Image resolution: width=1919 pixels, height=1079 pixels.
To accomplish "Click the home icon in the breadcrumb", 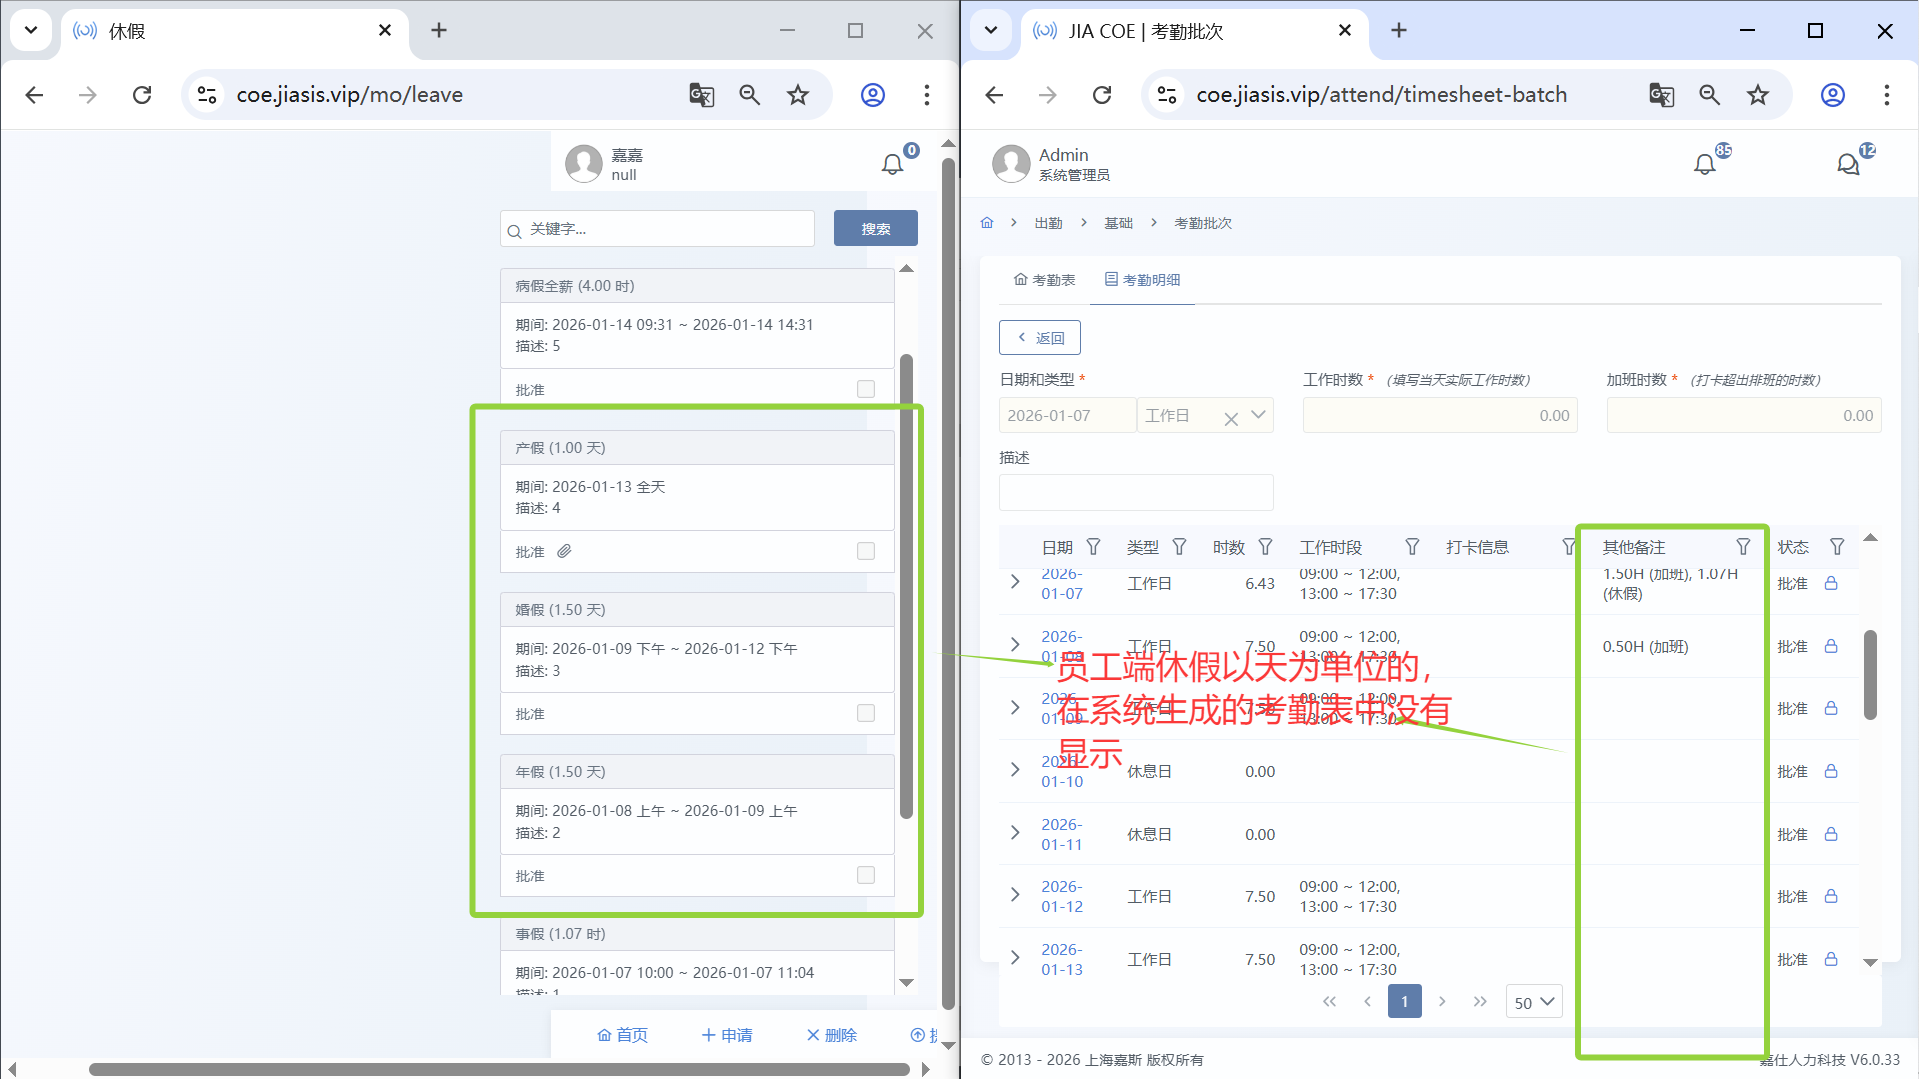I will tap(987, 223).
